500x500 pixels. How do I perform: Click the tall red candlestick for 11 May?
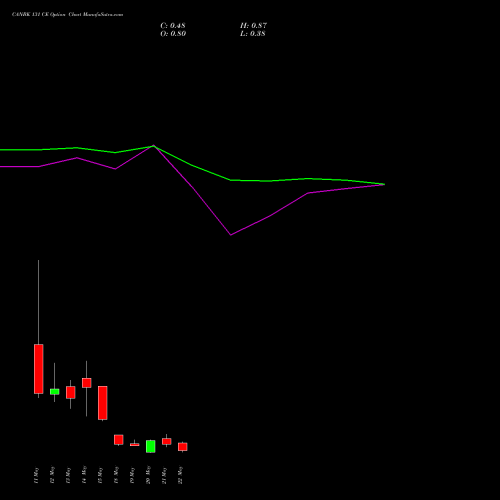coord(39,369)
